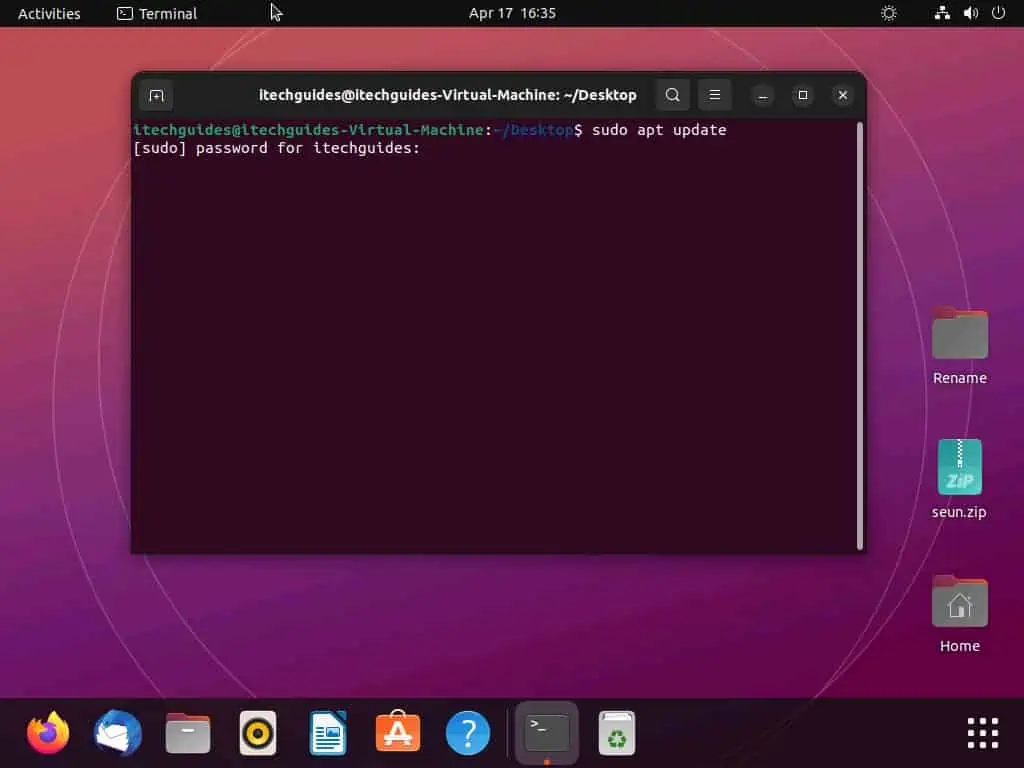The width and height of the screenshot is (1024, 768).
Task: Open a new terminal tab
Action: (x=156, y=95)
